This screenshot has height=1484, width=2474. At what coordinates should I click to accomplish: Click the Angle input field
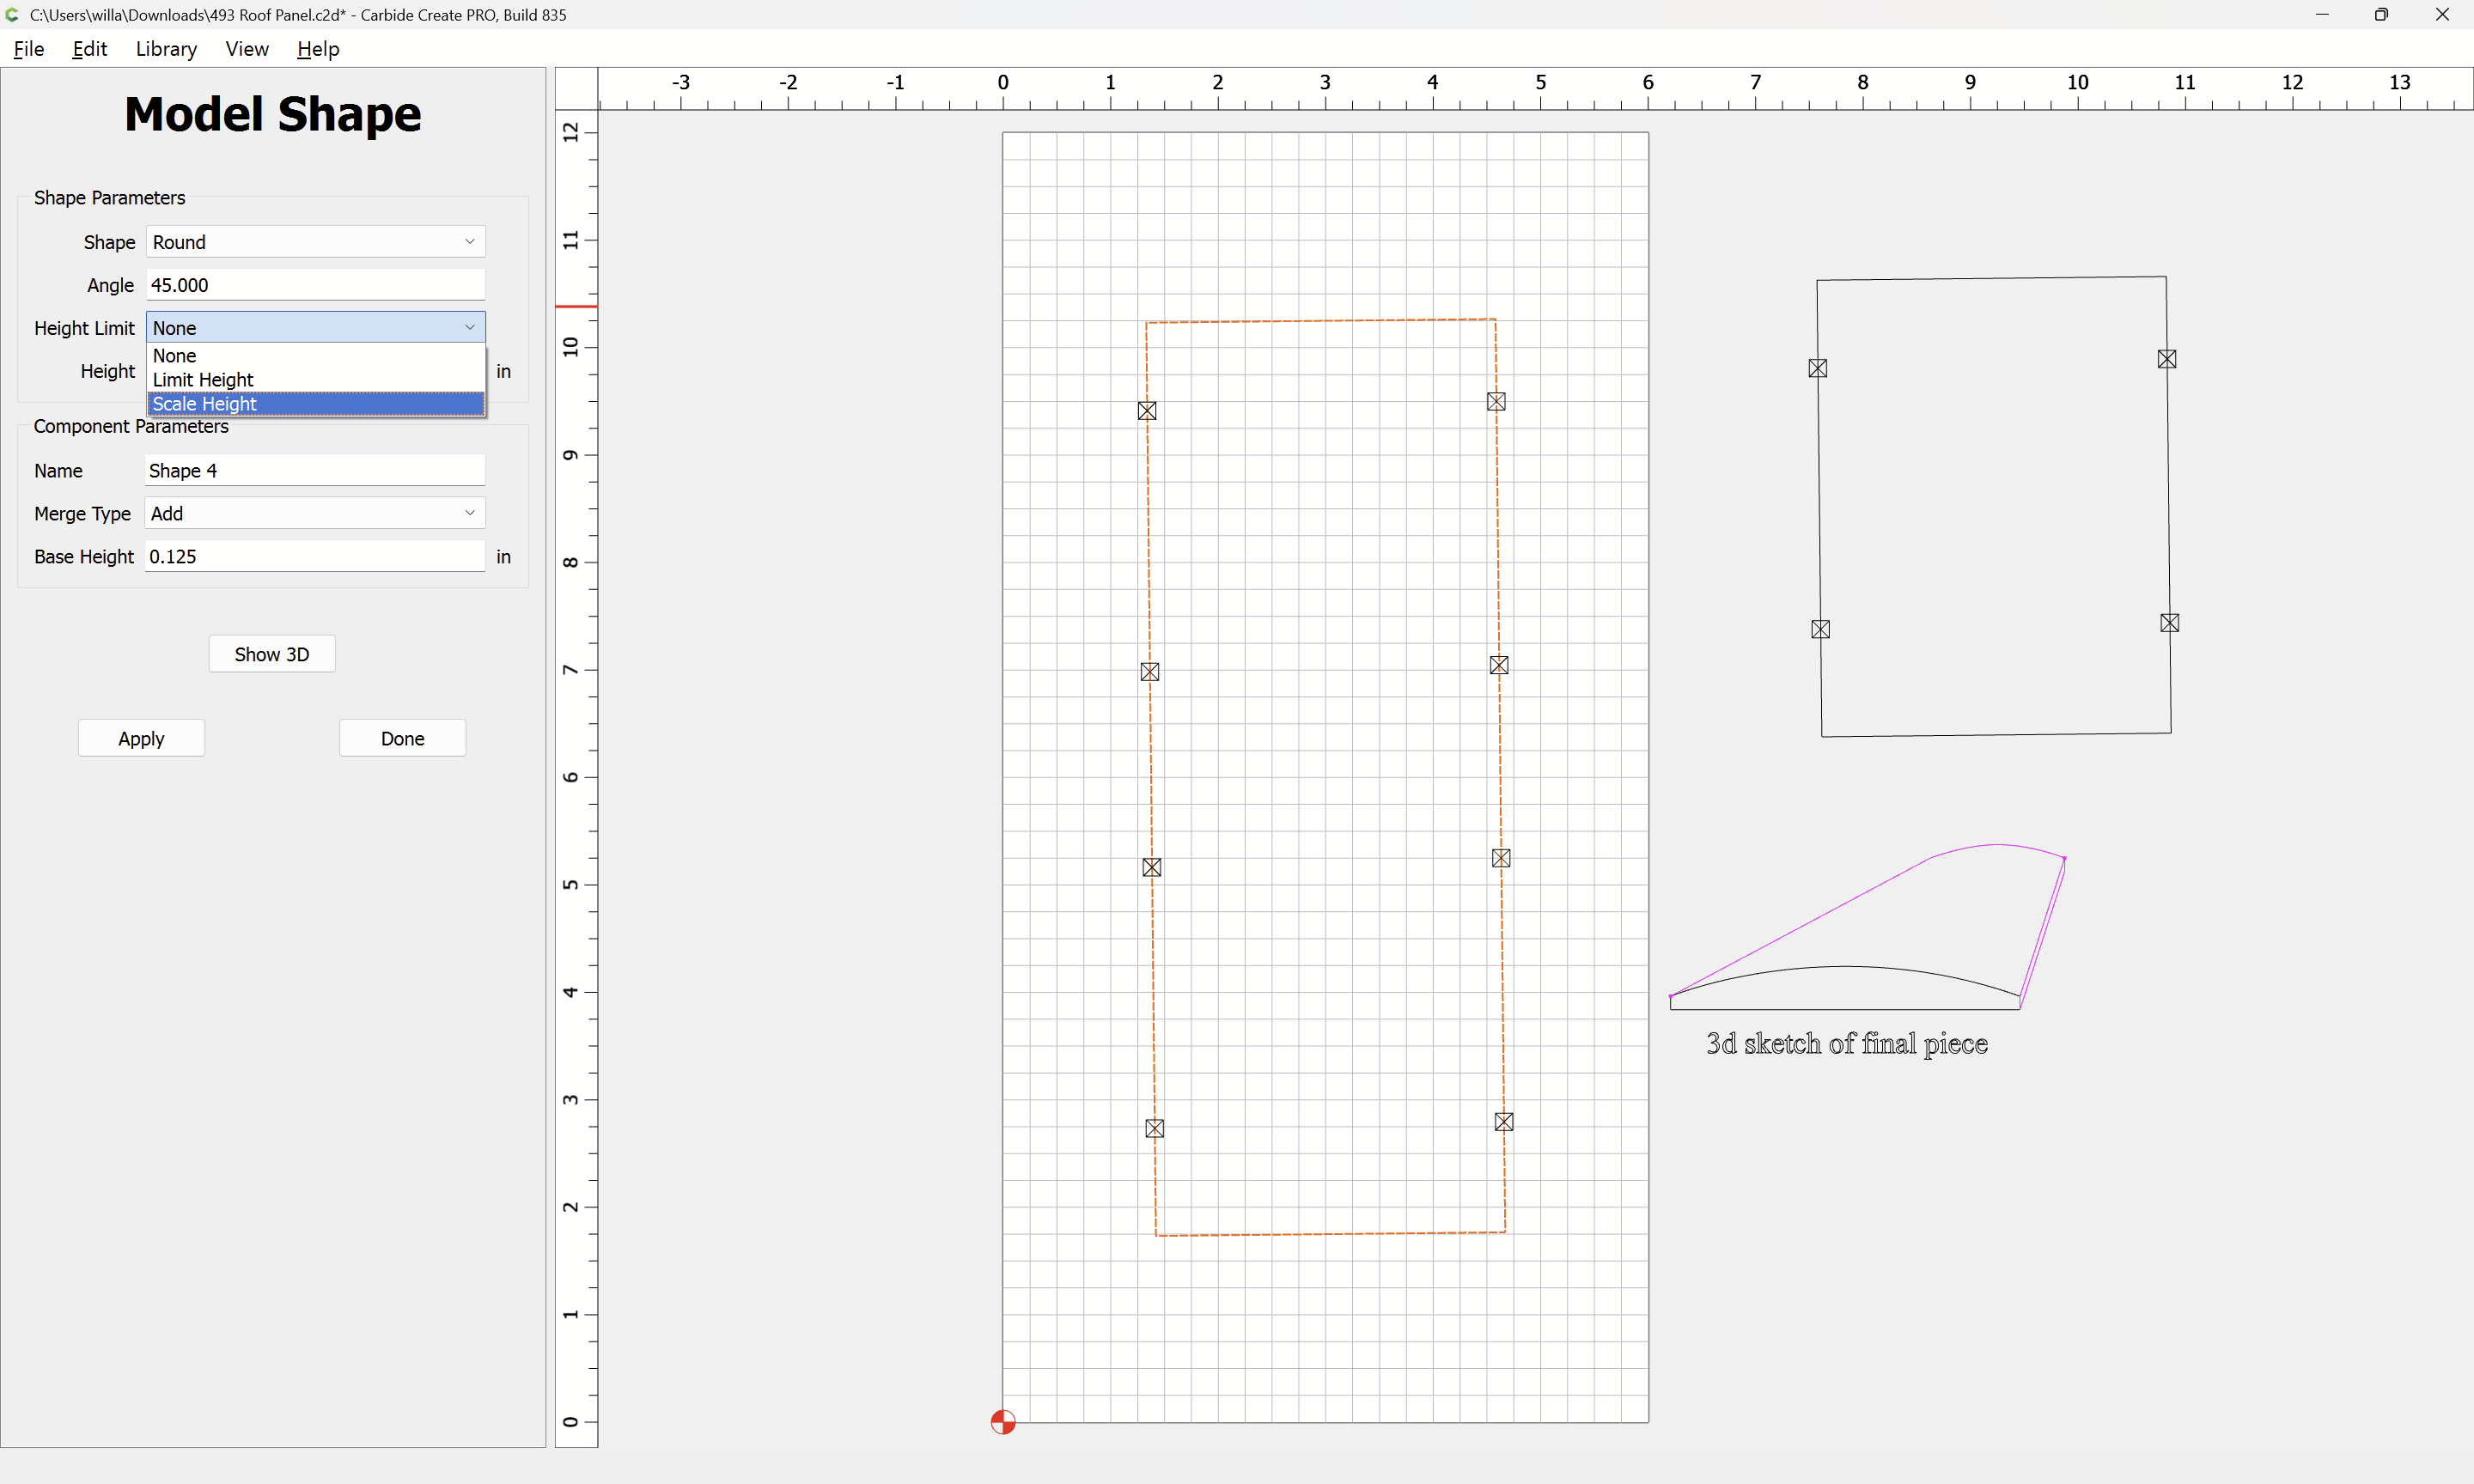tap(315, 285)
